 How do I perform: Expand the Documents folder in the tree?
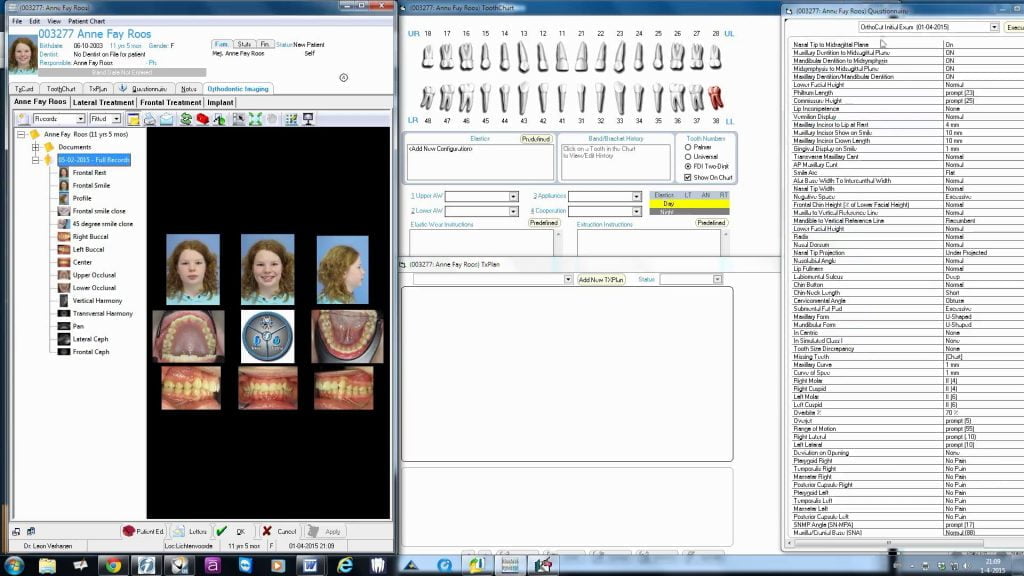[35, 147]
